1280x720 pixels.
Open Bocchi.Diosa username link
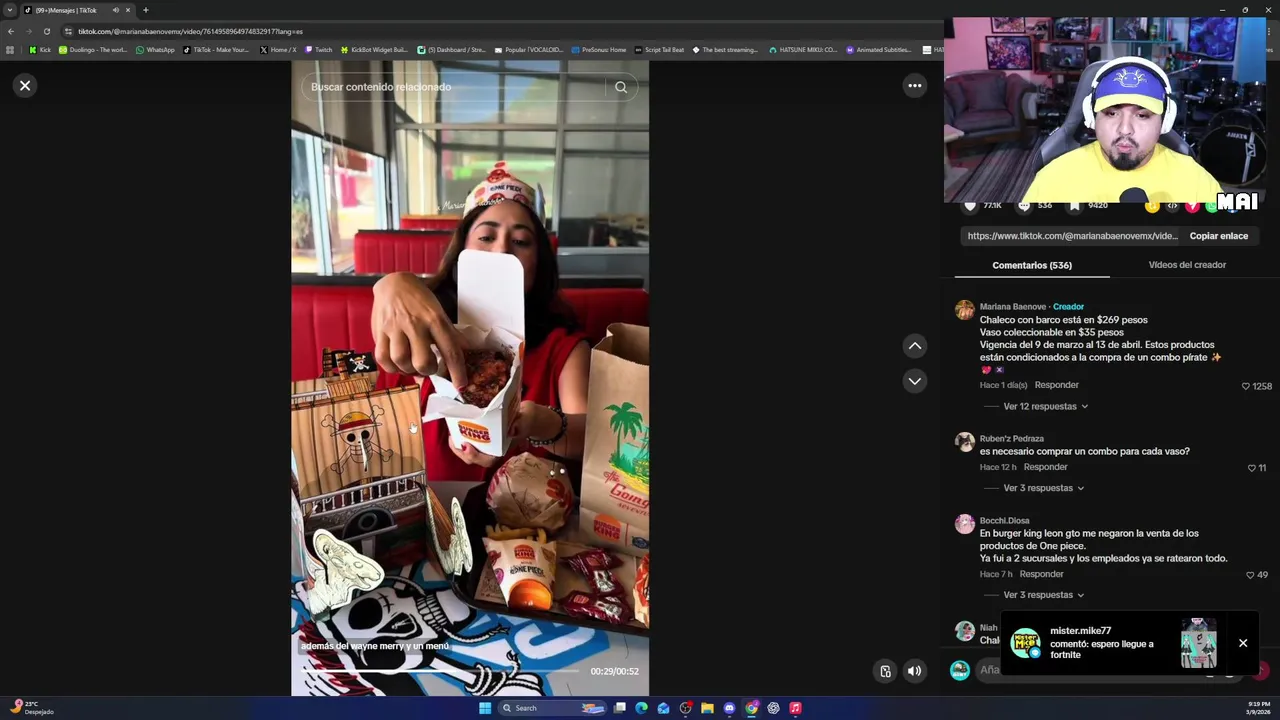click(1004, 521)
